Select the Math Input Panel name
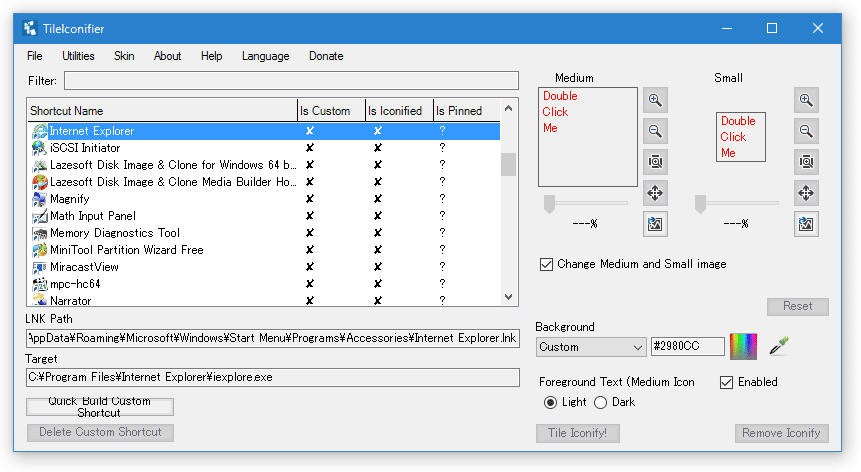 (x=93, y=216)
